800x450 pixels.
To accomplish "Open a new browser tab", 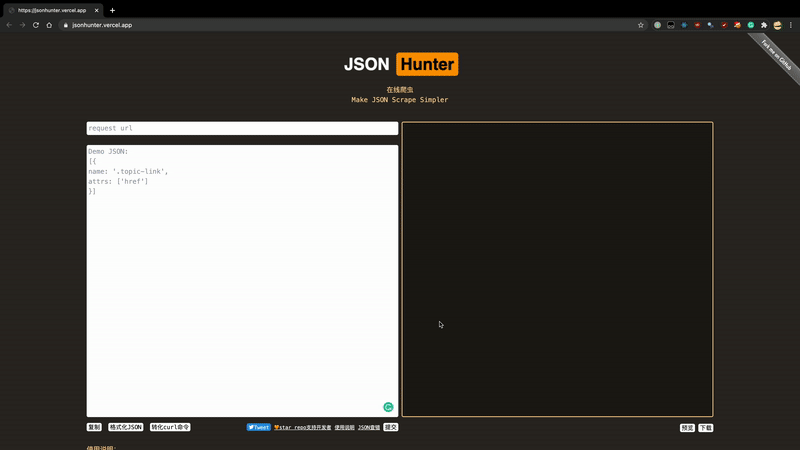I will (x=112, y=10).
